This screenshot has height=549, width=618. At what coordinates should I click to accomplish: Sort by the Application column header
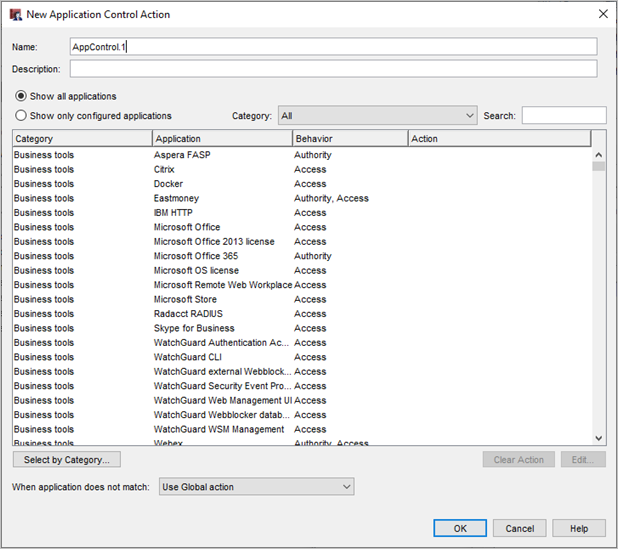(222, 139)
